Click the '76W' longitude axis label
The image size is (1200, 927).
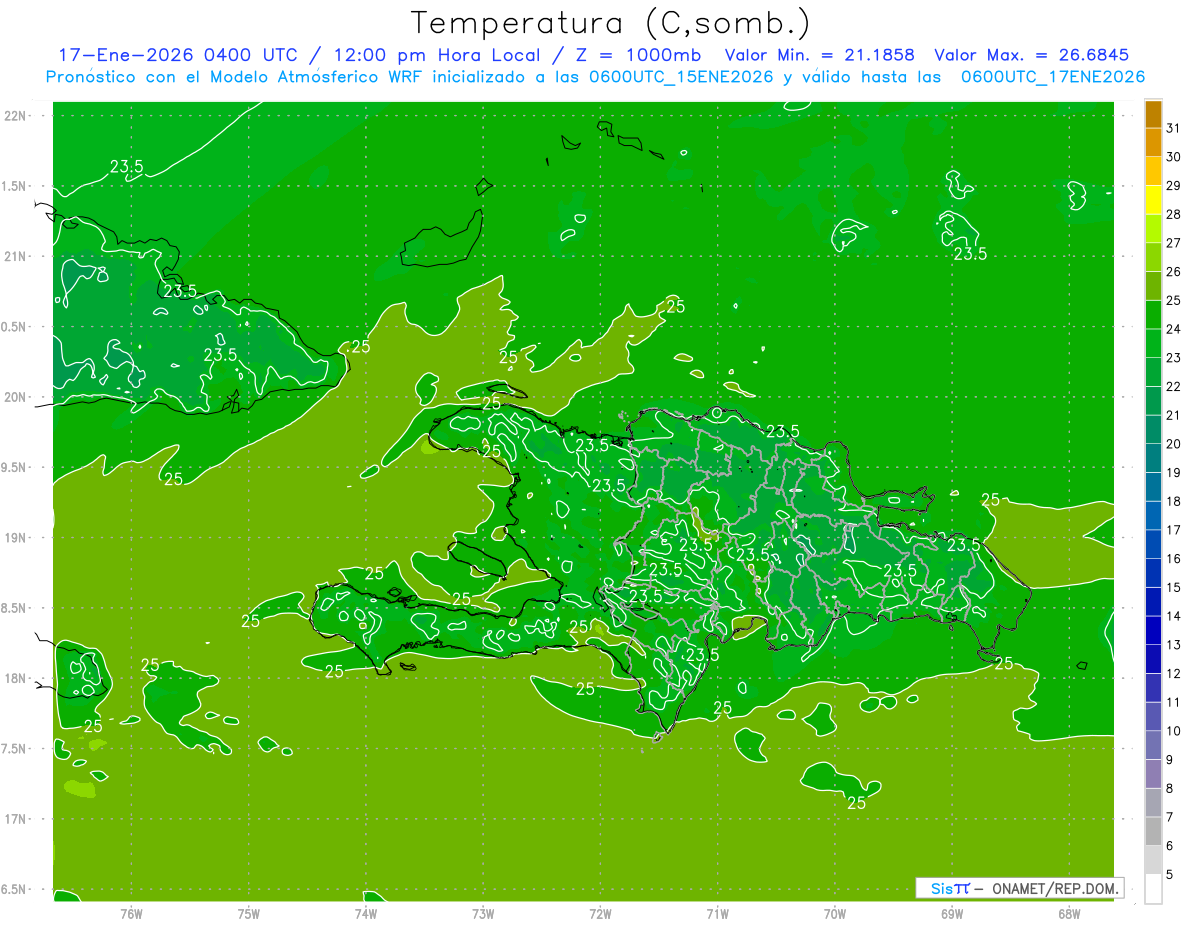coord(131,914)
